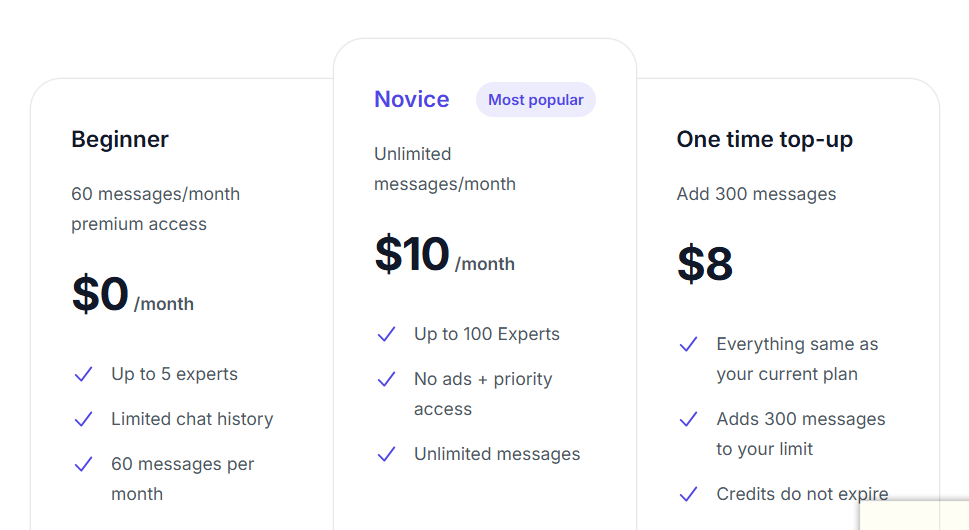Viewport: 969px width, 530px height.
Task: Click the Most popular badge
Action: (536, 99)
